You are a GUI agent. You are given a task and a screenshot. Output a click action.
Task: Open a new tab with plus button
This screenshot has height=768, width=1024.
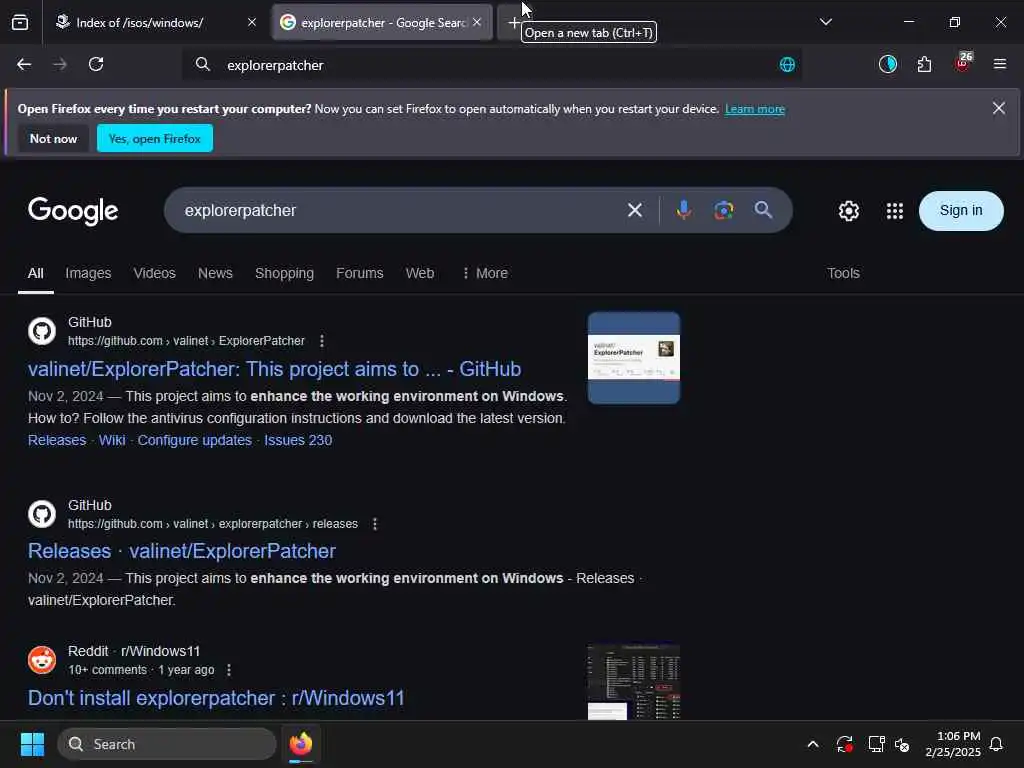coord(513,22)
